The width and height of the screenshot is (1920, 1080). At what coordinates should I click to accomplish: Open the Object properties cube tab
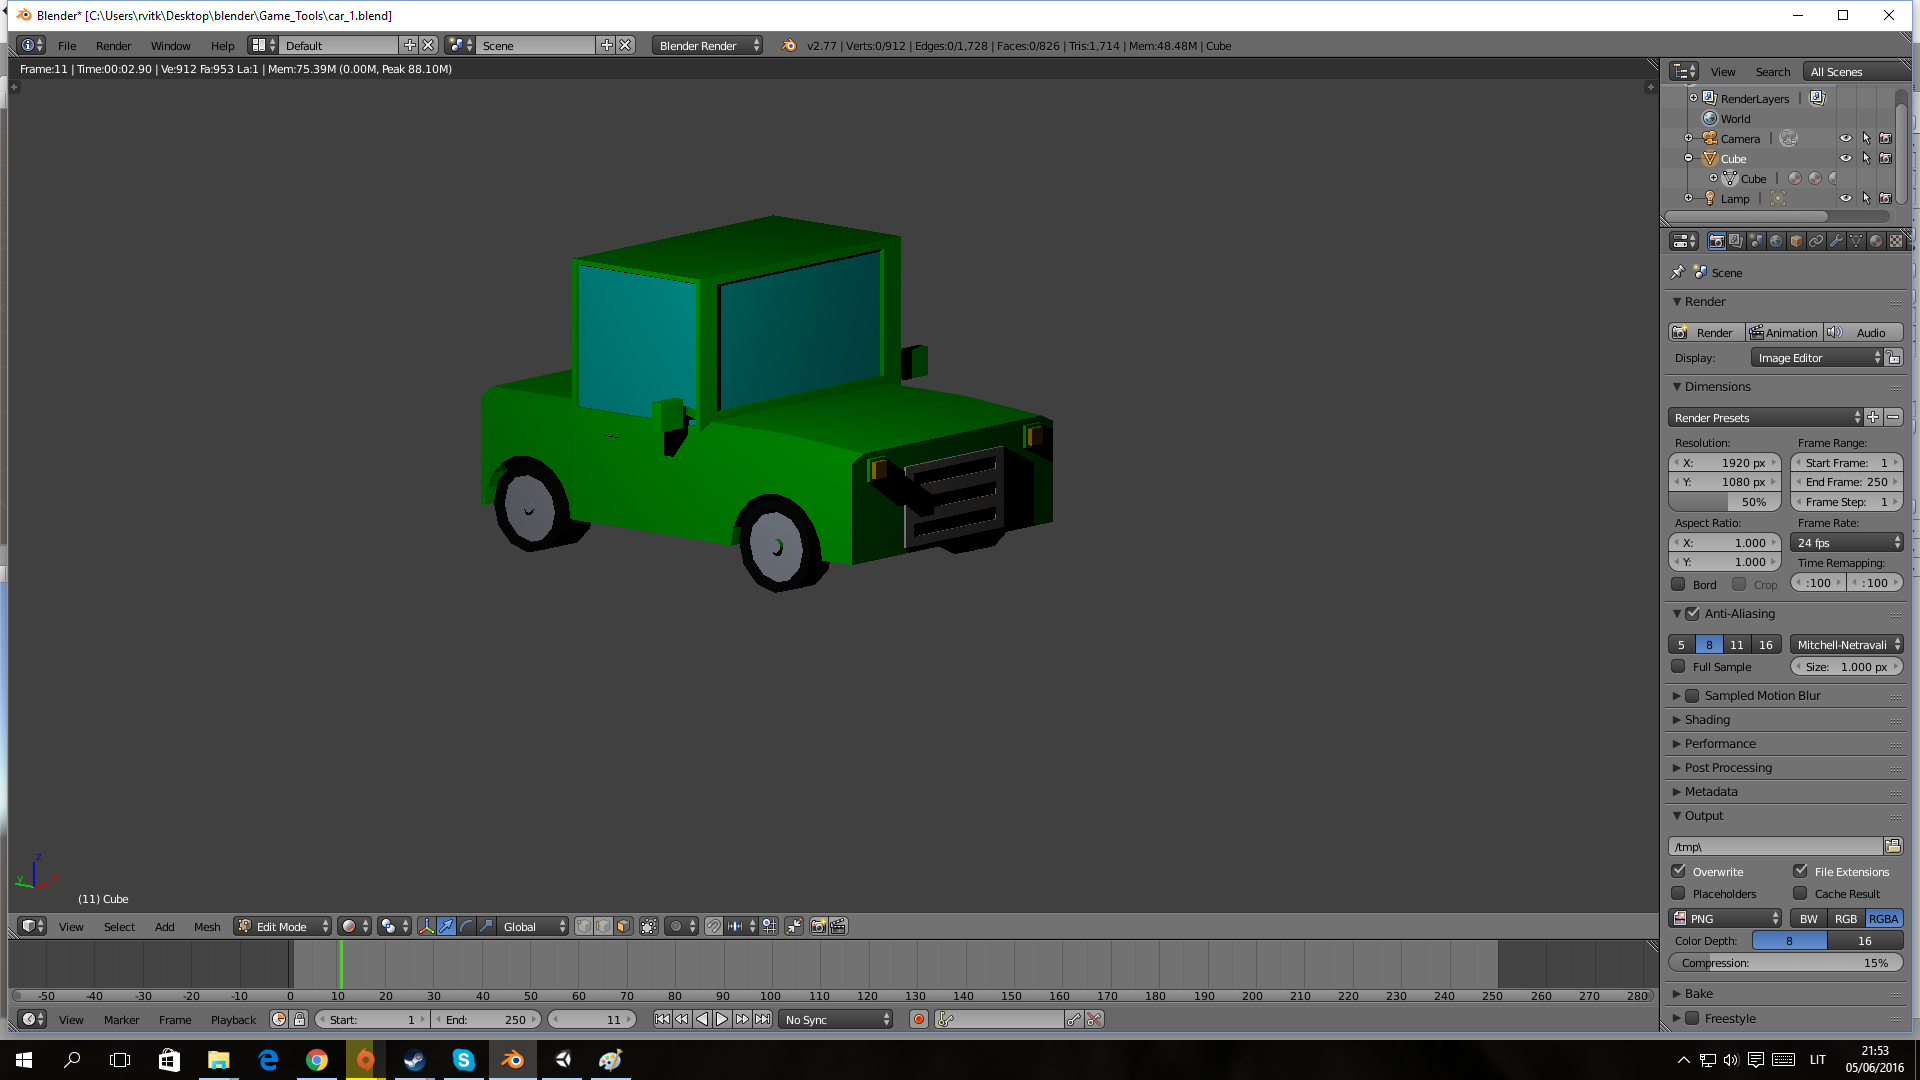coord(1796,241)
